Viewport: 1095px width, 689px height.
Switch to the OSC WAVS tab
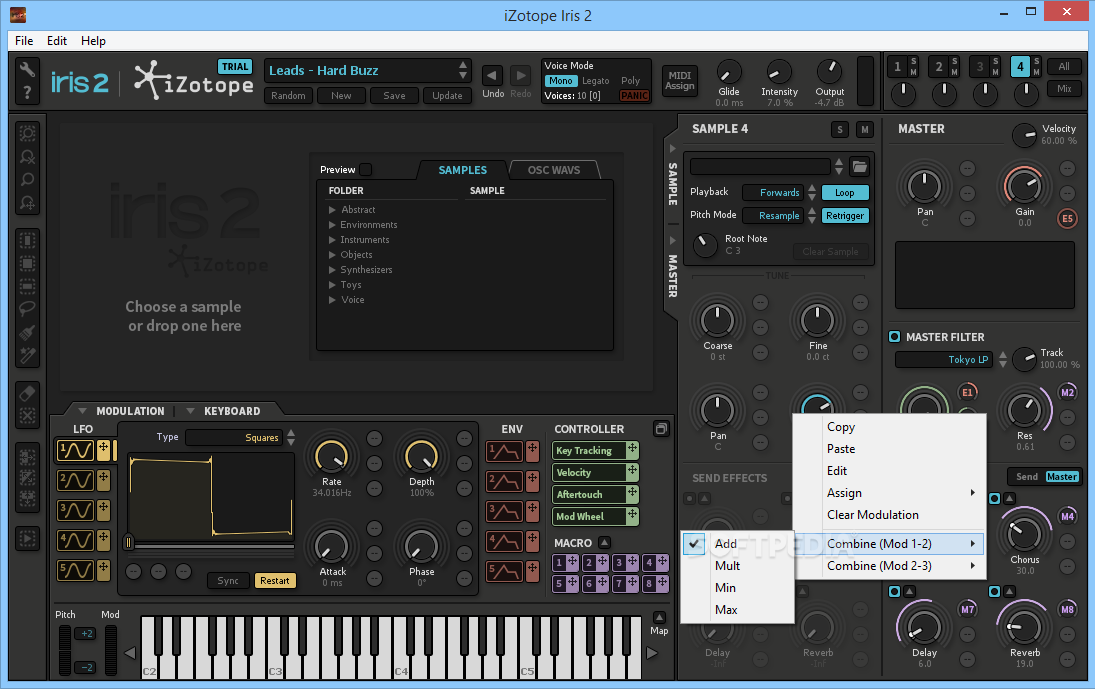[554, 170]
